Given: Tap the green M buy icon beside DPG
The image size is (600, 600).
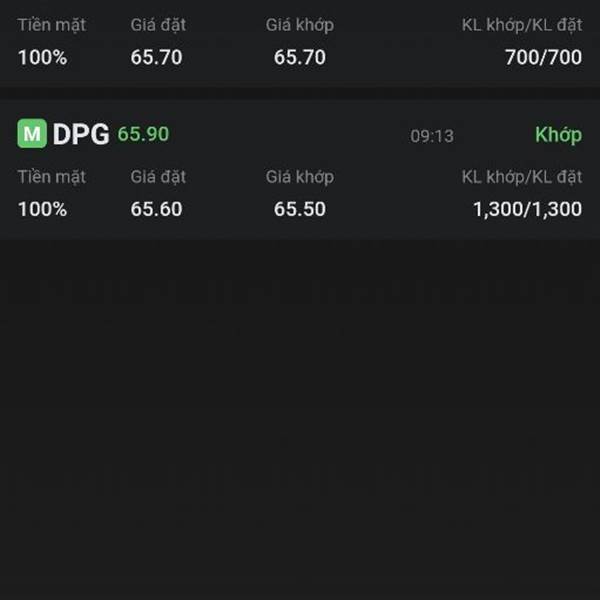Looking at the screenshot, I should tap(32, 134).
